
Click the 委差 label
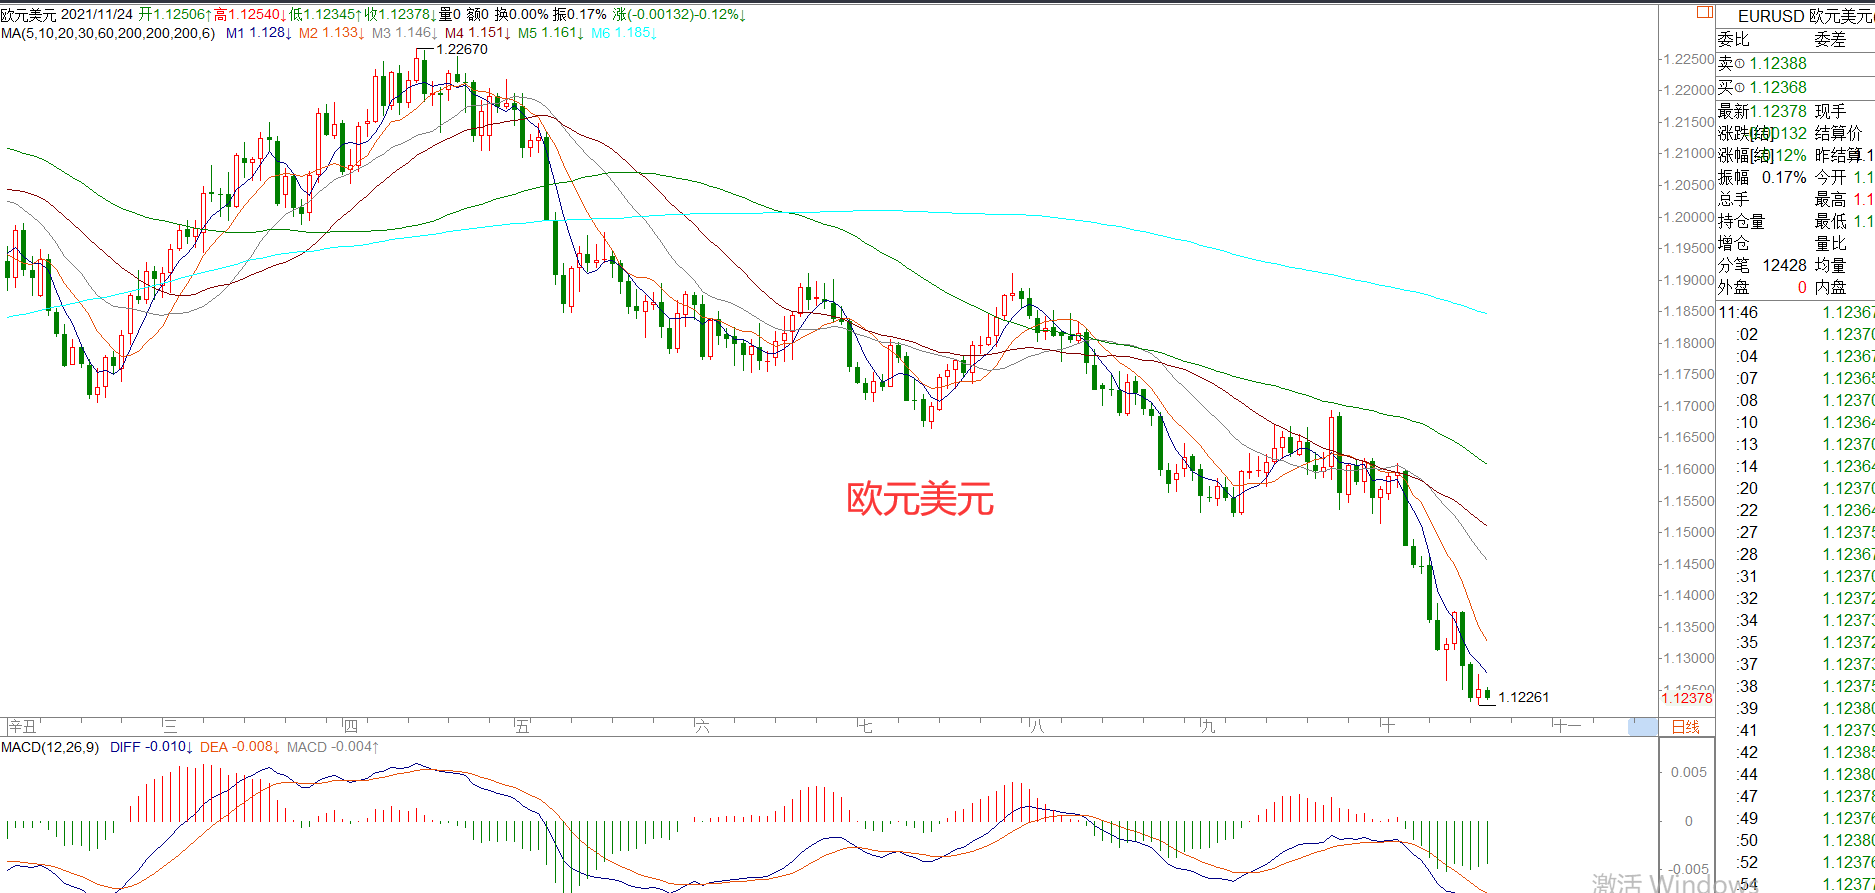click(1831, 40)
